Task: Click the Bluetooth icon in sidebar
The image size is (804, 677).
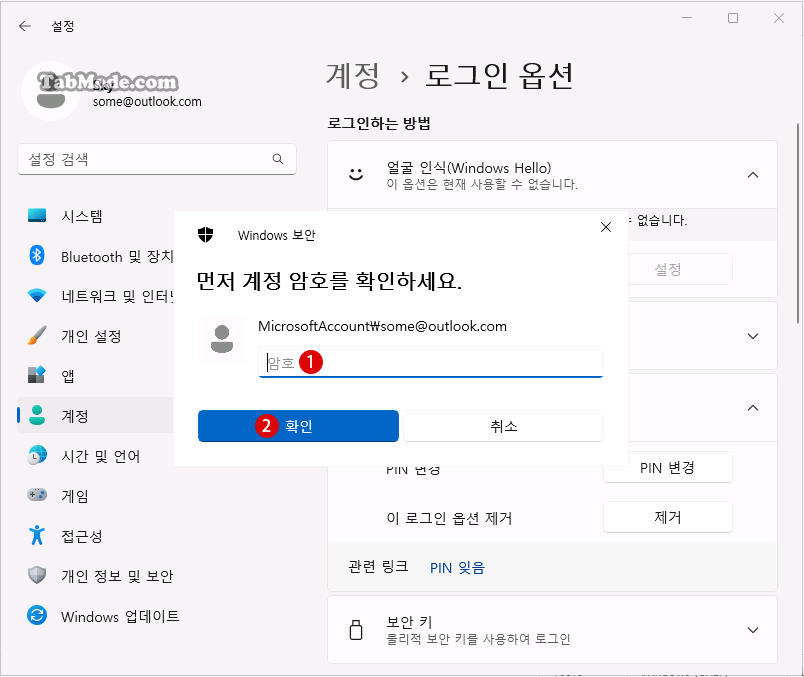Action: [37, 255]
